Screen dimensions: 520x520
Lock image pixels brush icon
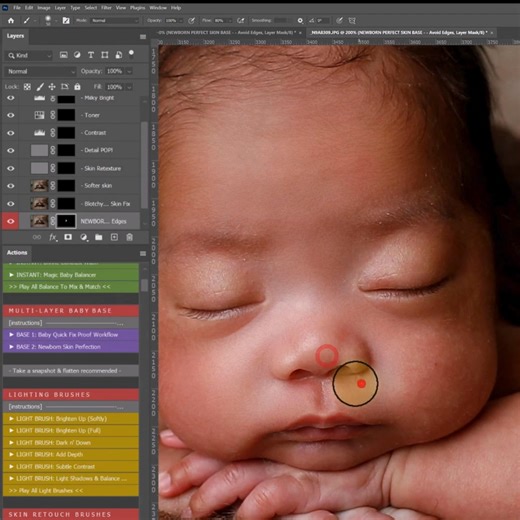point(40,87)
